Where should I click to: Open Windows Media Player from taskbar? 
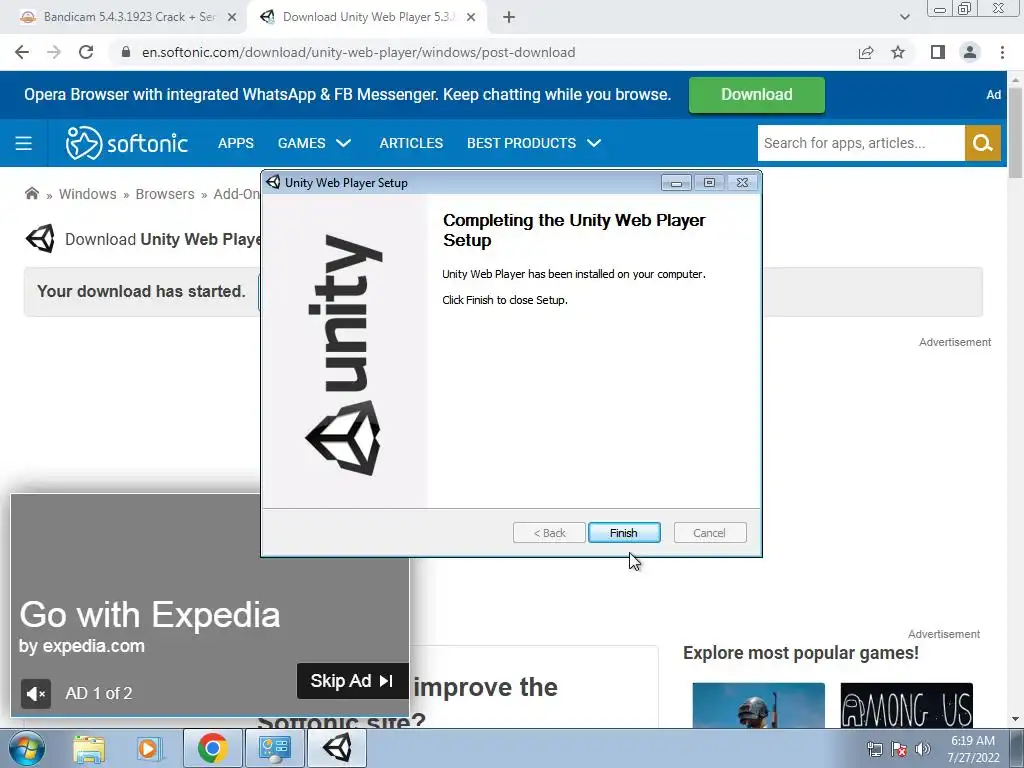click(148, 748)
